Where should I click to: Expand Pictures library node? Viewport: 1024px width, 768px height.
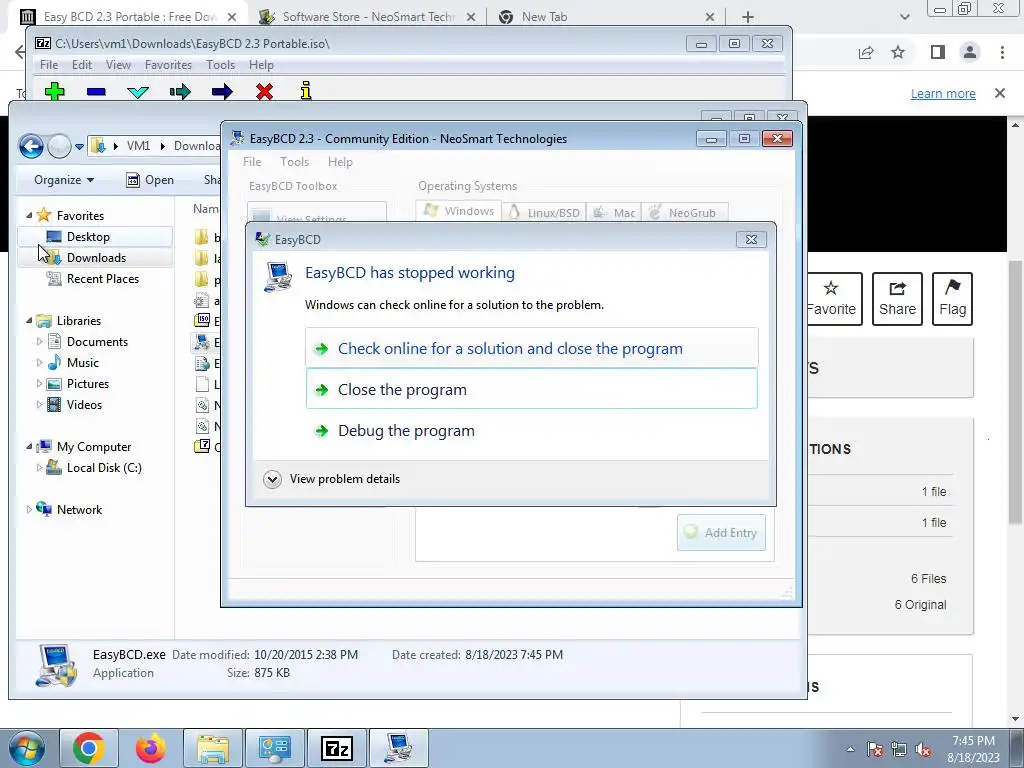point(39,383)
